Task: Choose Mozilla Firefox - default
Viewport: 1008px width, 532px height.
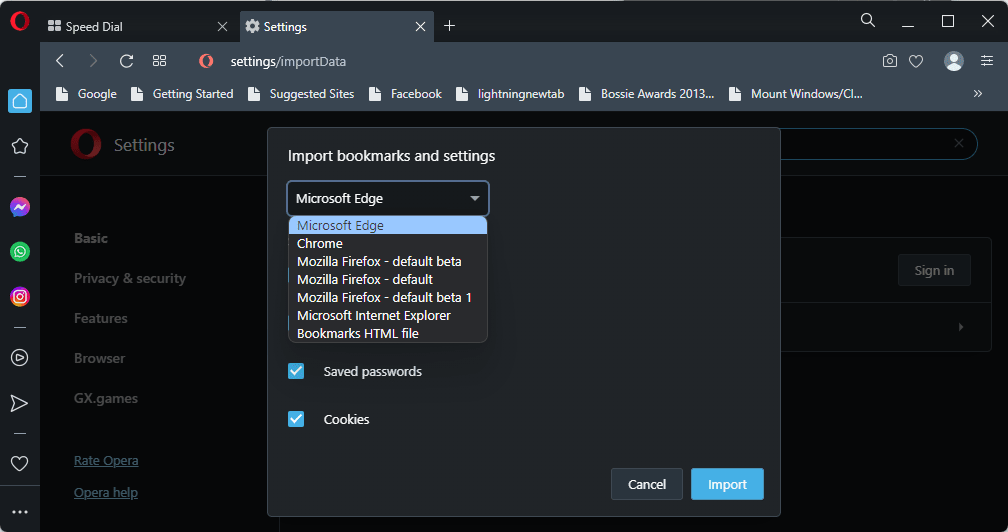Action: click(x=388, y=279)
